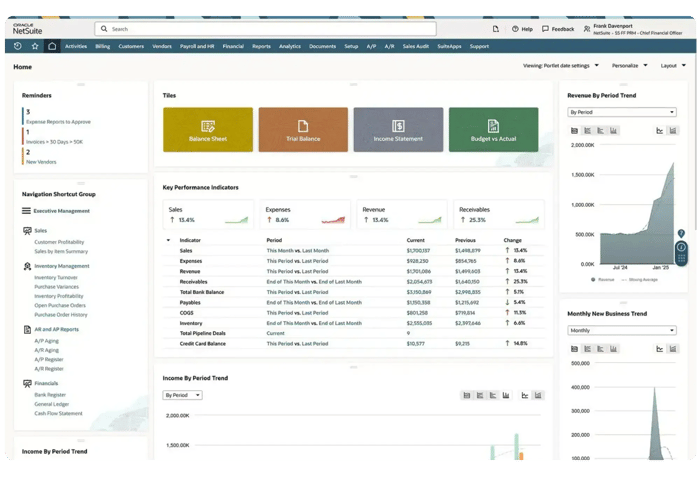700x494 pixels.
Task: Open the Payroll and HR menu
Action: pos(197,46)
